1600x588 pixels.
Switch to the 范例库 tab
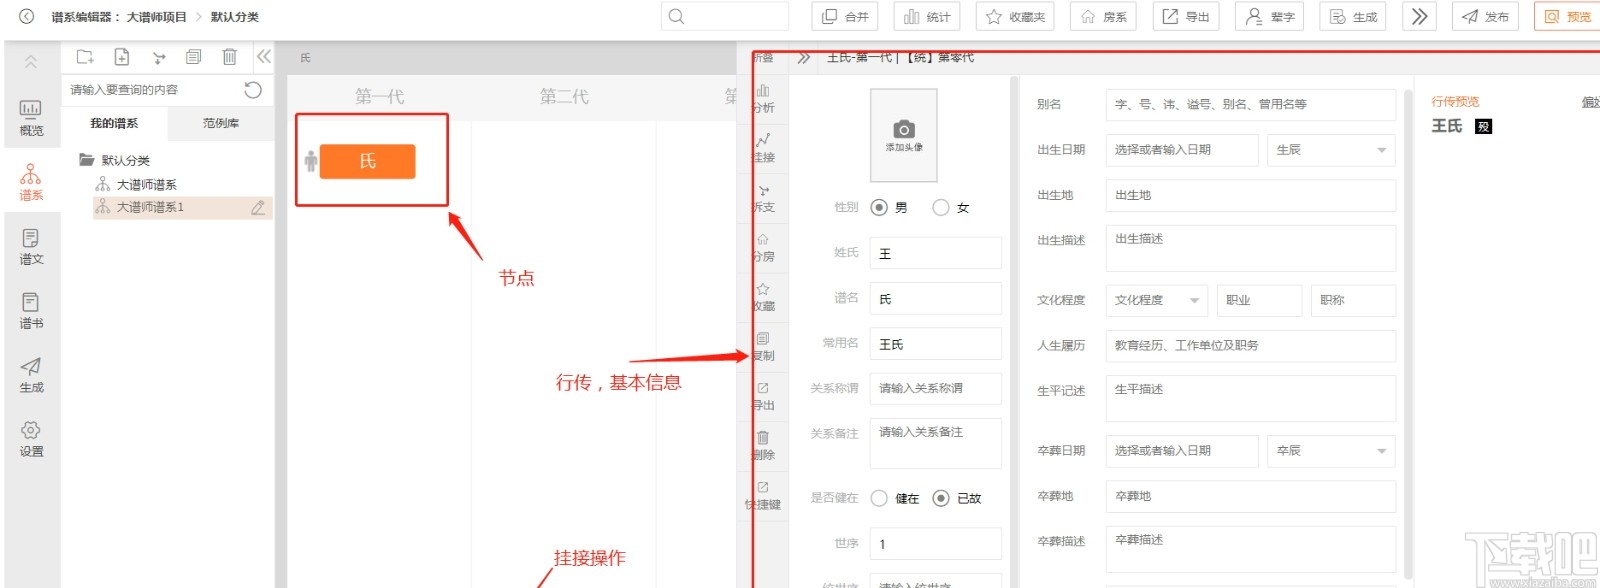pos(221,123)
